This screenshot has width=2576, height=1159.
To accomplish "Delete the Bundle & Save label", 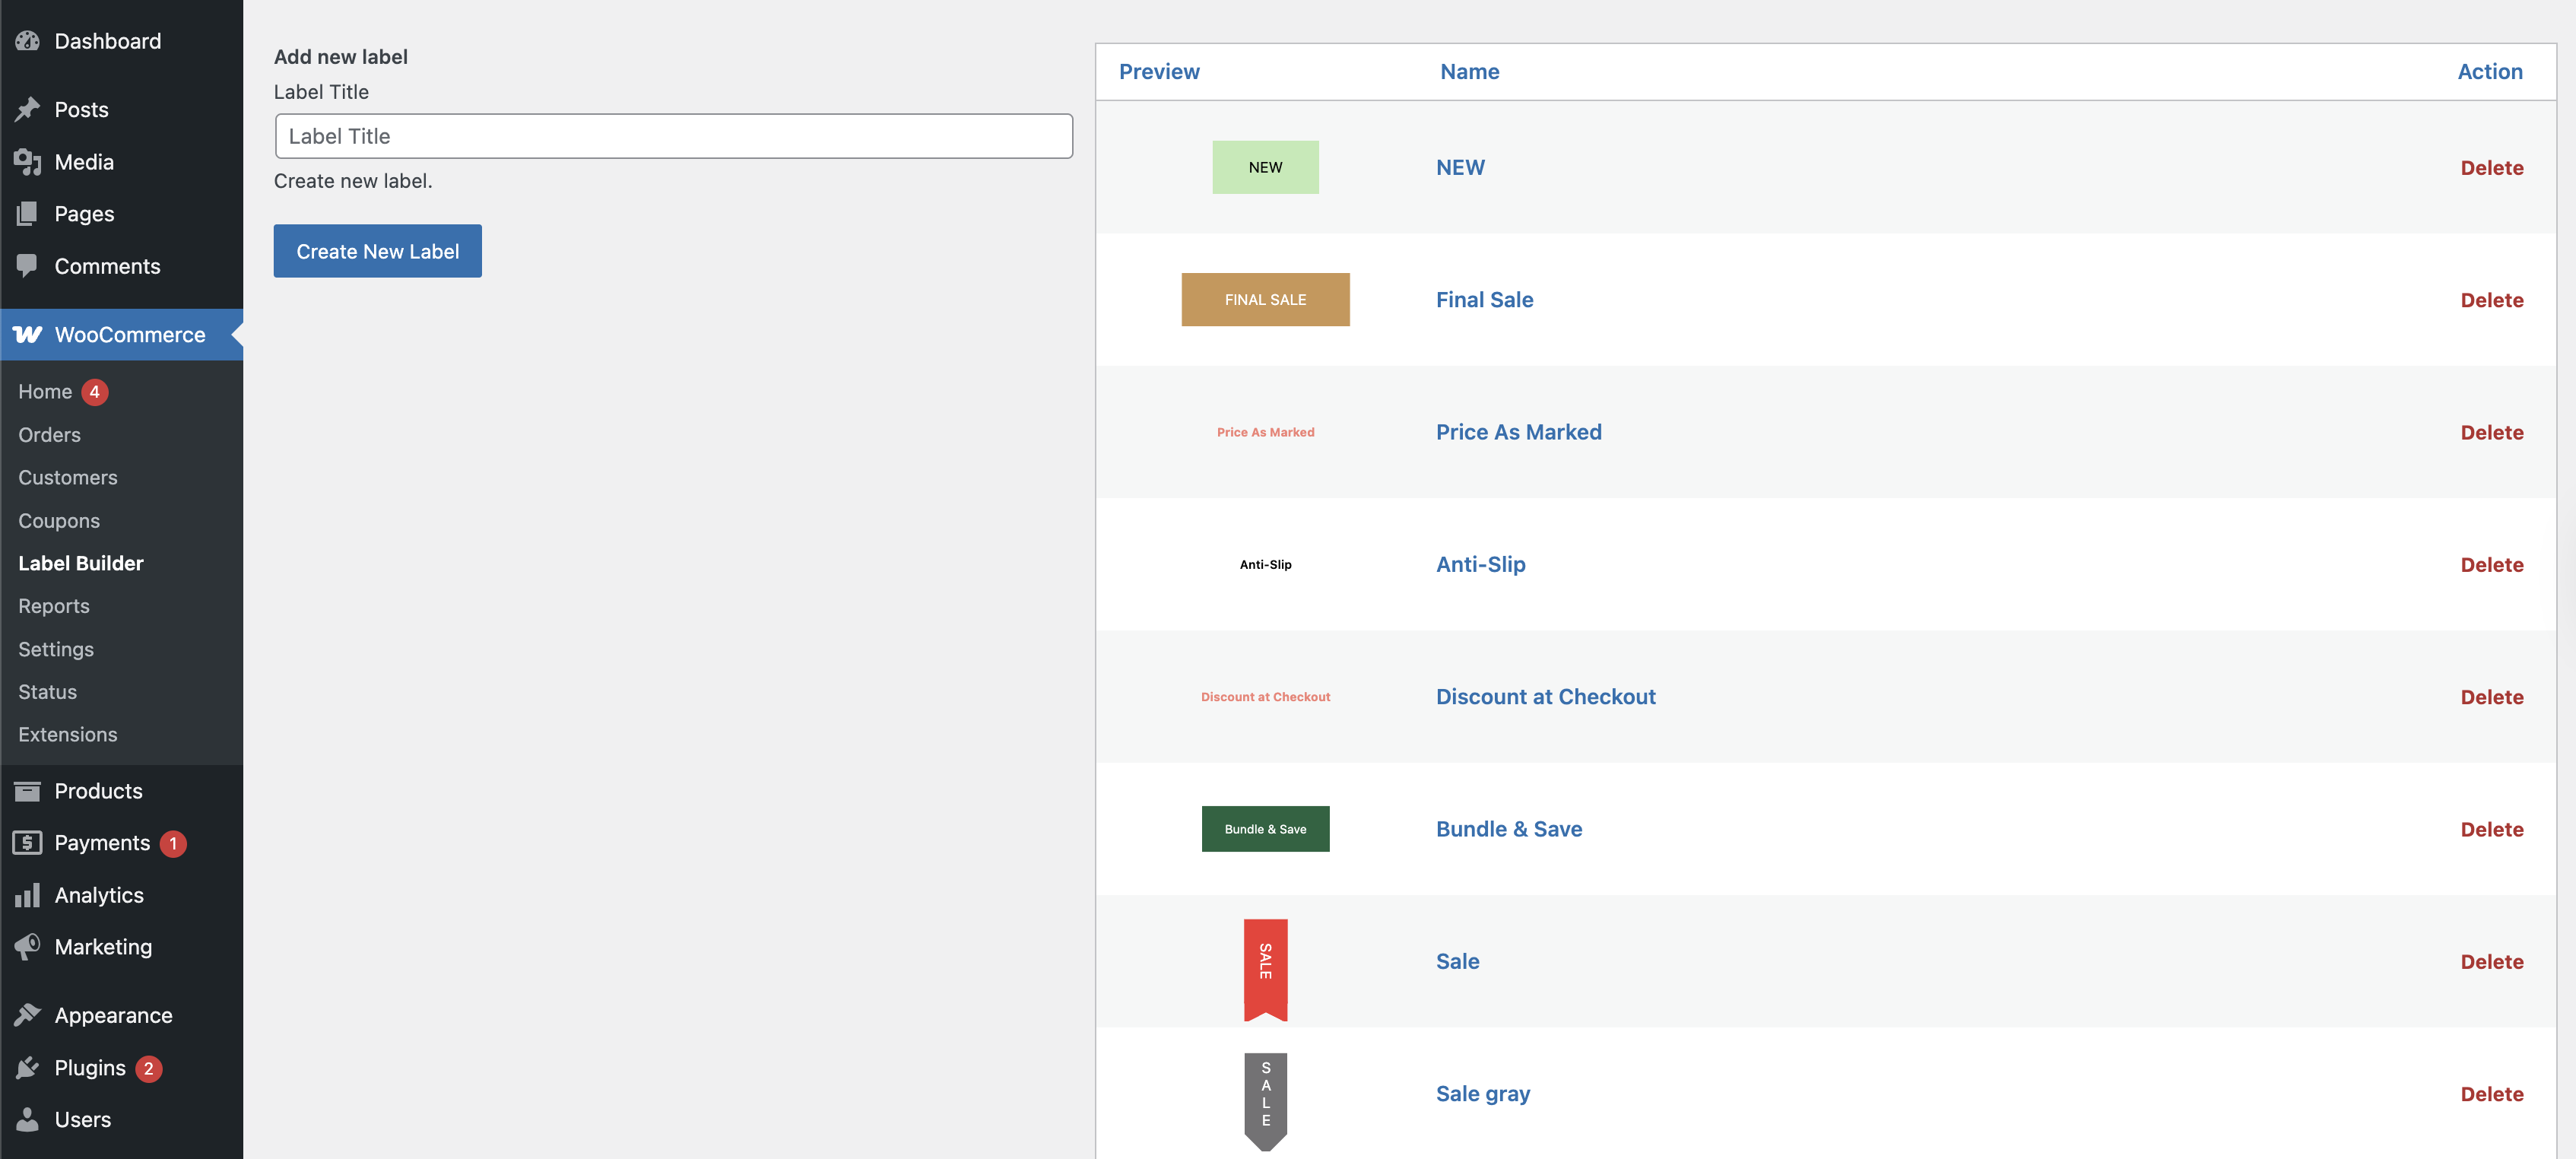I will (x=2491, y=829).
